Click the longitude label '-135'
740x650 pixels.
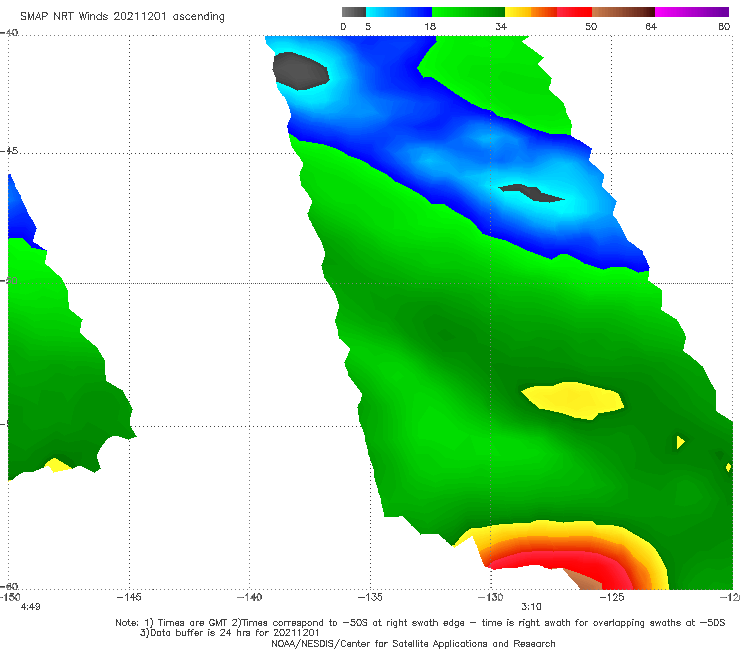[x=370, y=597]
